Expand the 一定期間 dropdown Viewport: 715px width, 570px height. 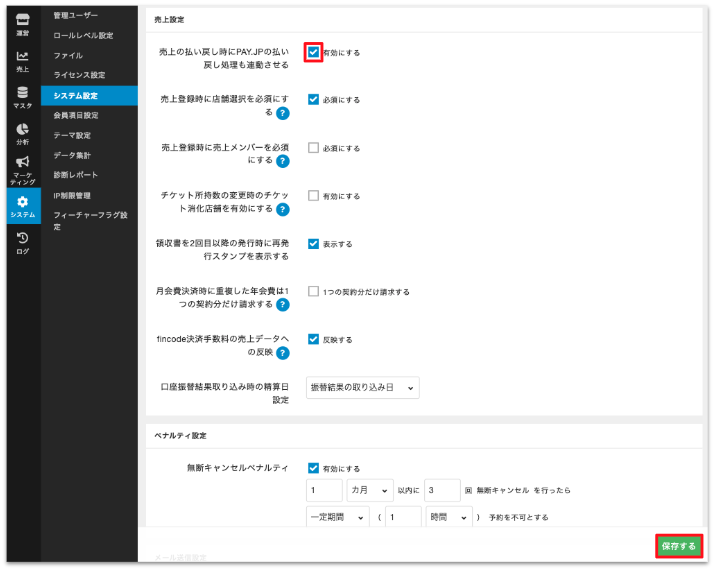pyautogui.click(x=337, y=518)
